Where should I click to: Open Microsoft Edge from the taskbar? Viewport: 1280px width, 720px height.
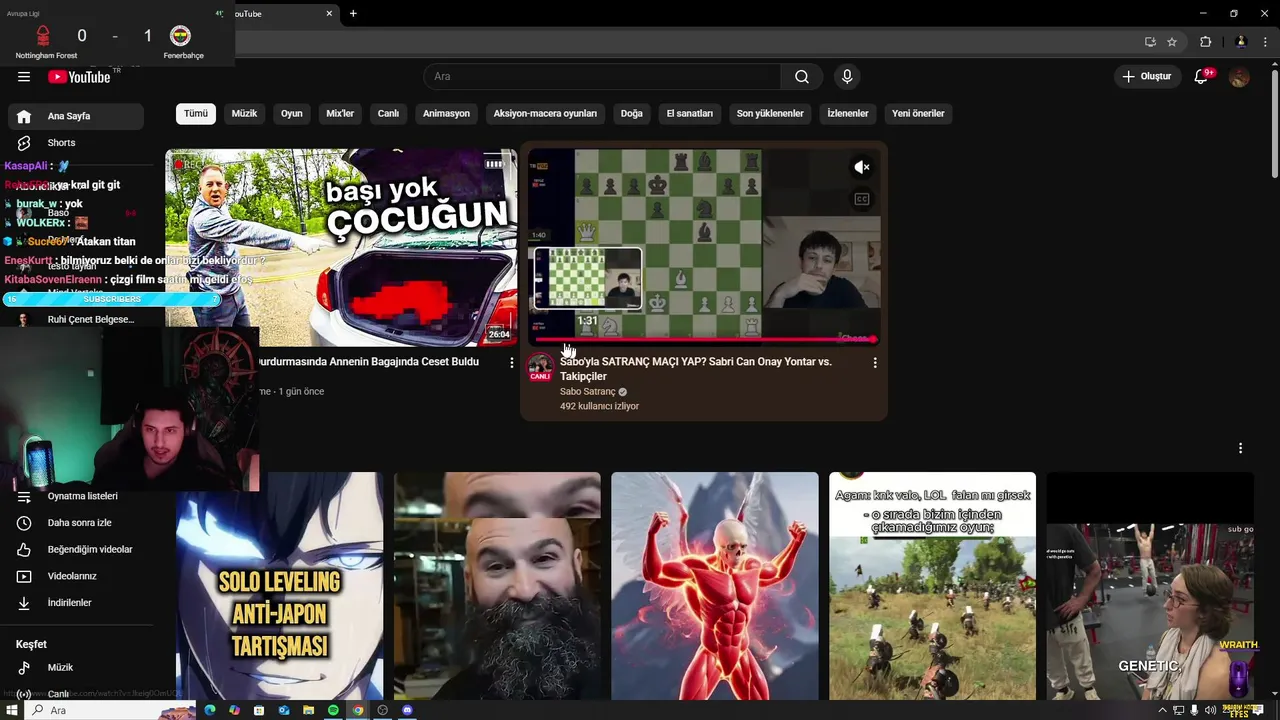[210, 710]
